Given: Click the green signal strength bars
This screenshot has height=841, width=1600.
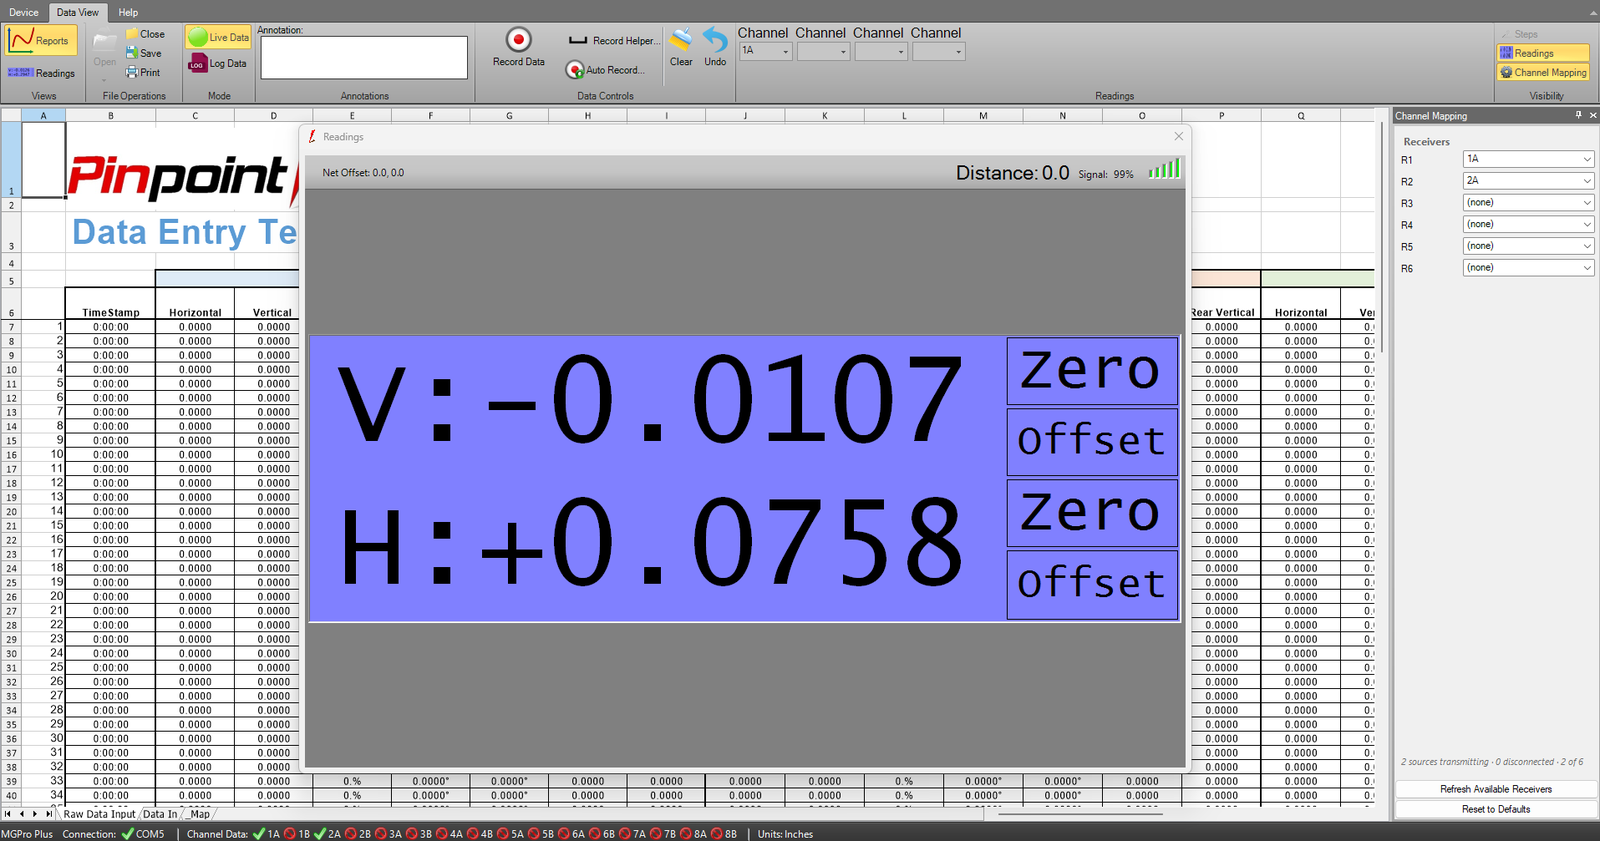Looking at the screenshot, I should coord(1164,169).
